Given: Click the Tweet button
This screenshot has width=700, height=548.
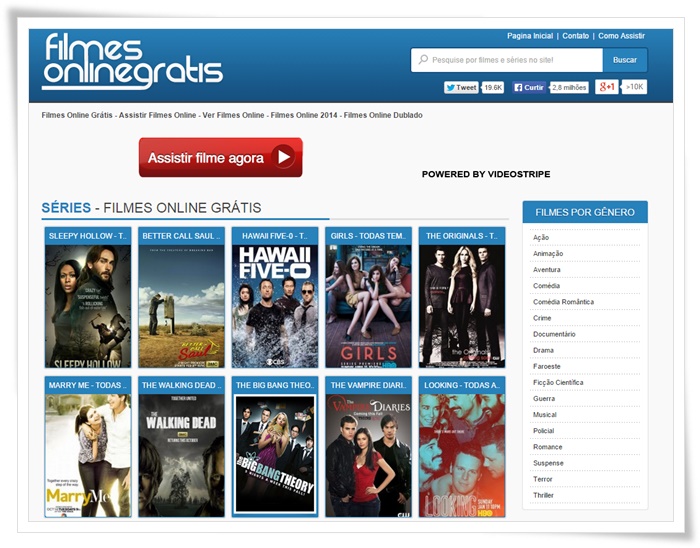Looking at the screenshot, I should pos(461,87).
